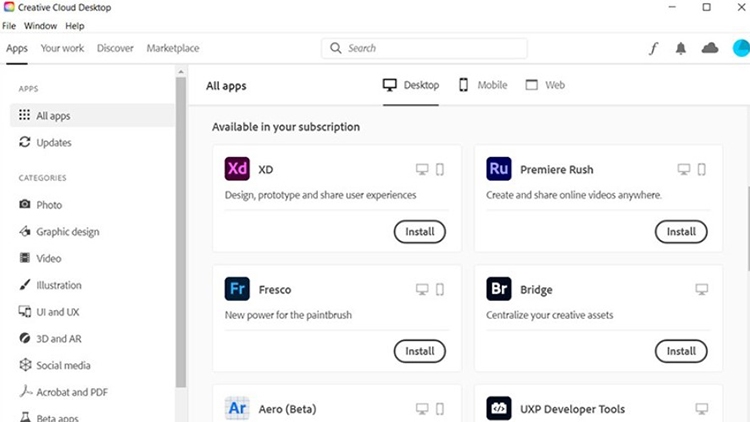Click the search magnifier icon
Image resolution: width=750 pixels, height=422 pixels.
click(336, 48)
